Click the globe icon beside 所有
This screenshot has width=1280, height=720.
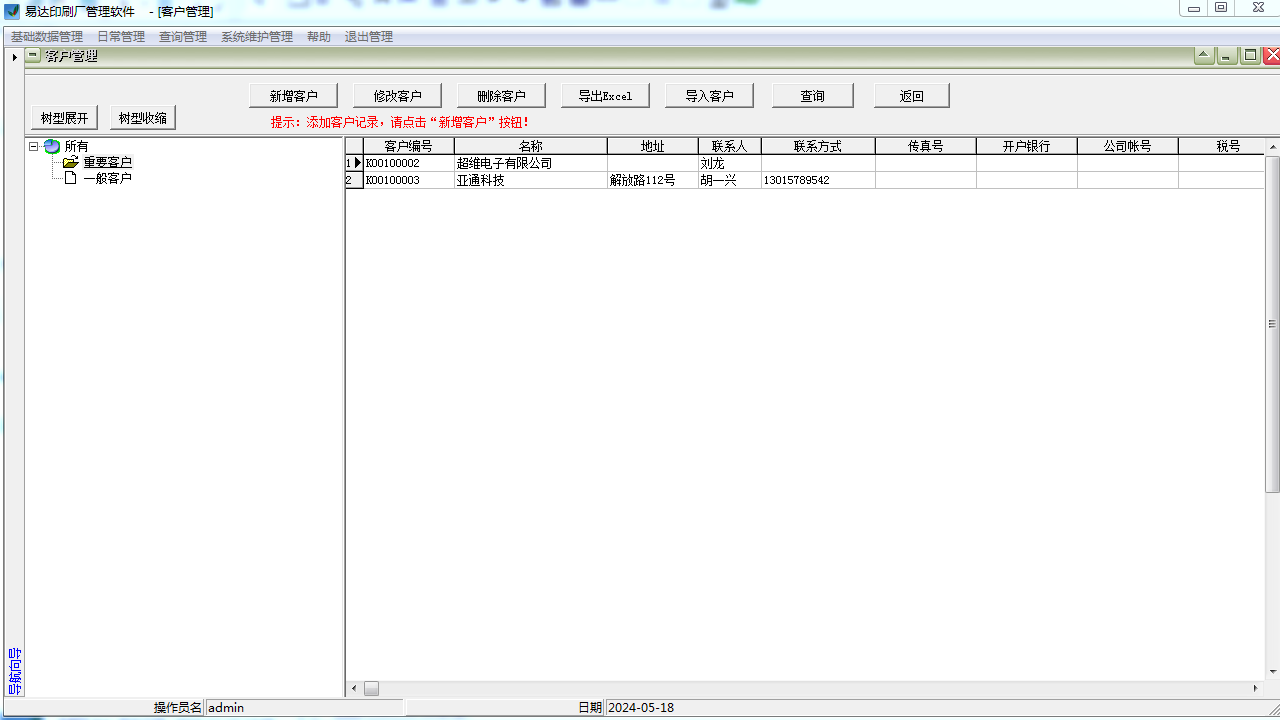pyautogui.click(x=52, y=146)
